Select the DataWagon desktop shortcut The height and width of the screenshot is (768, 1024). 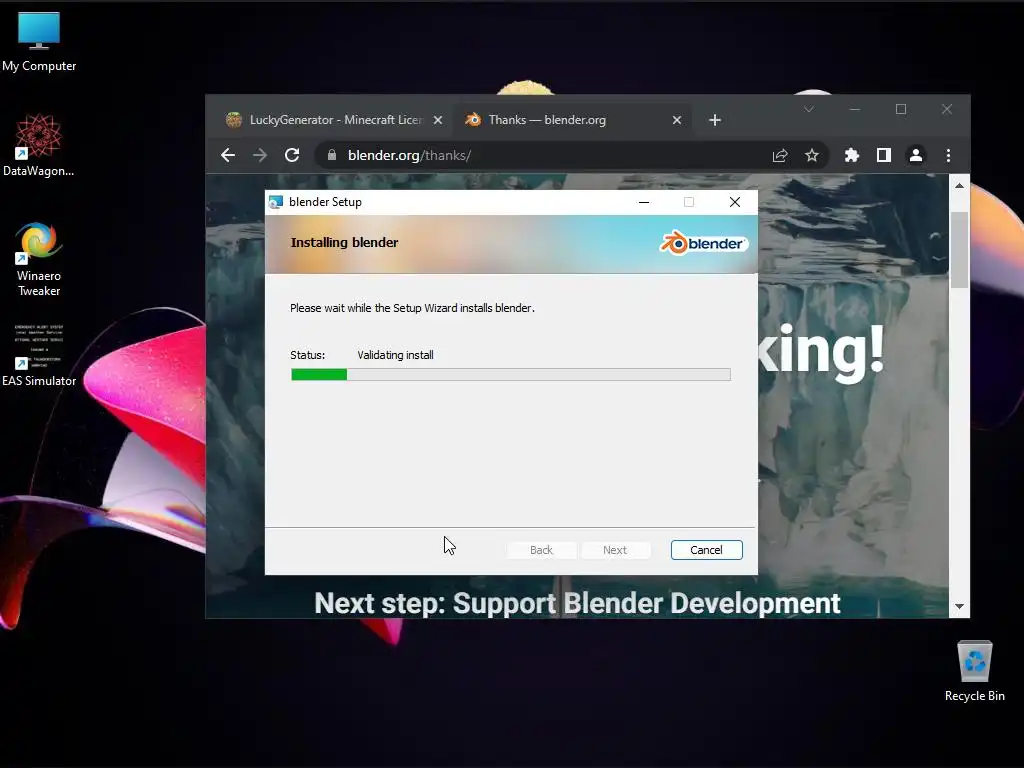39,145
